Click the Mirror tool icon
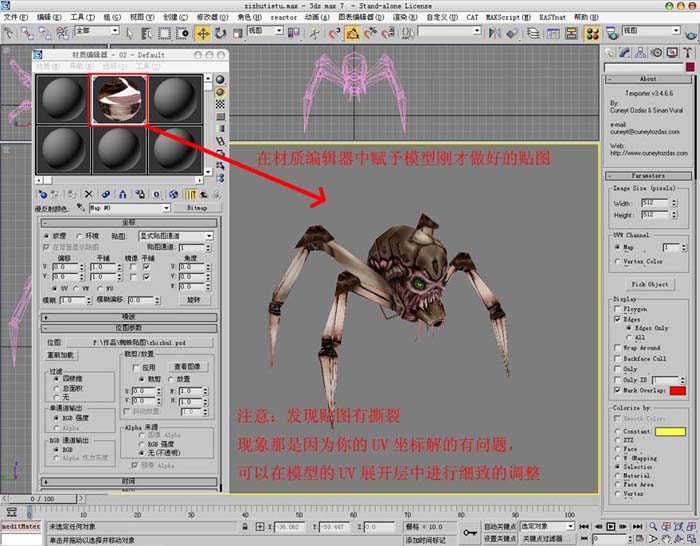Screen dimensions: 700x546 point(495,33)
